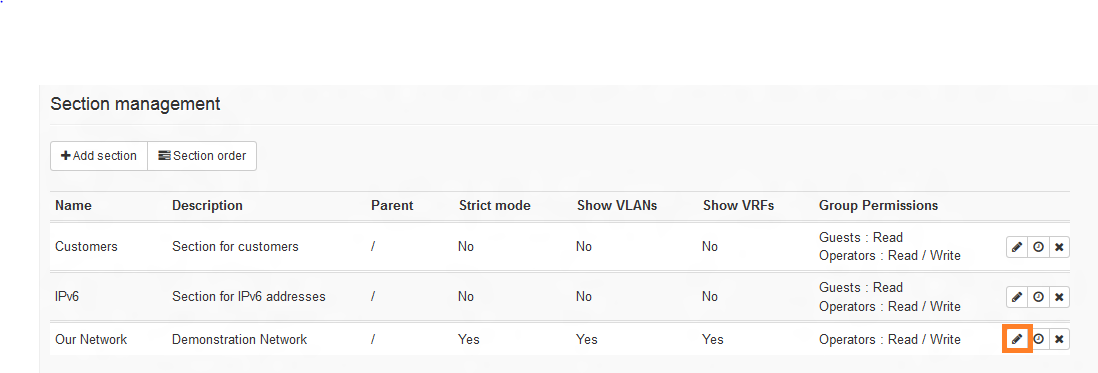Click the Strict mode column header
Screen dimensions: 1098x373
[495, 206]
